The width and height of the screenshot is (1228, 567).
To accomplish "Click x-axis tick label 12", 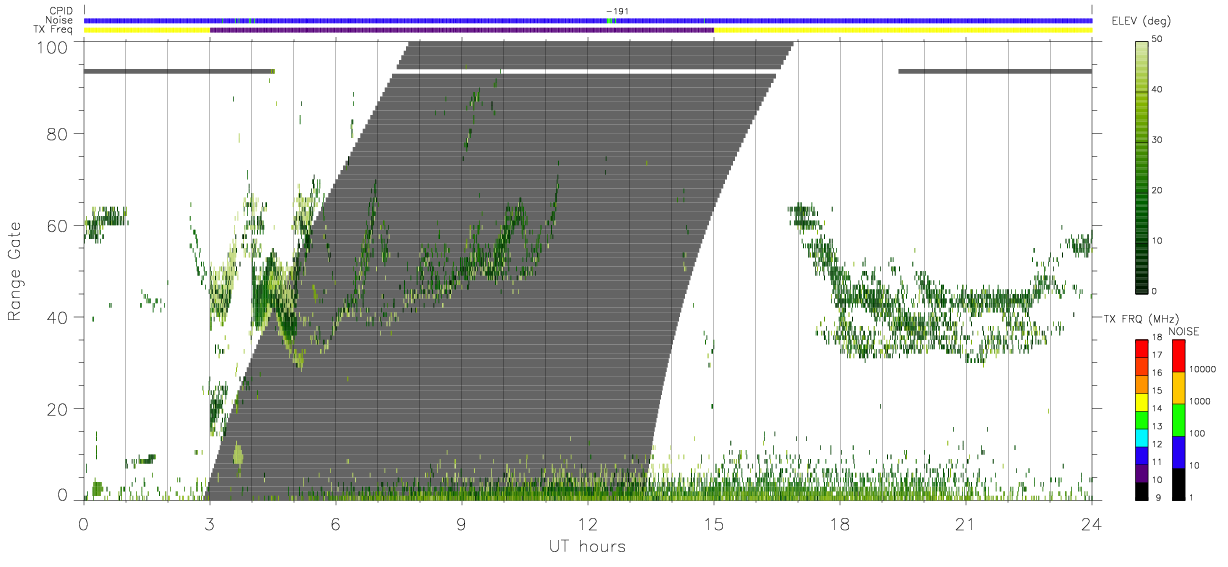I will (587, 524).
